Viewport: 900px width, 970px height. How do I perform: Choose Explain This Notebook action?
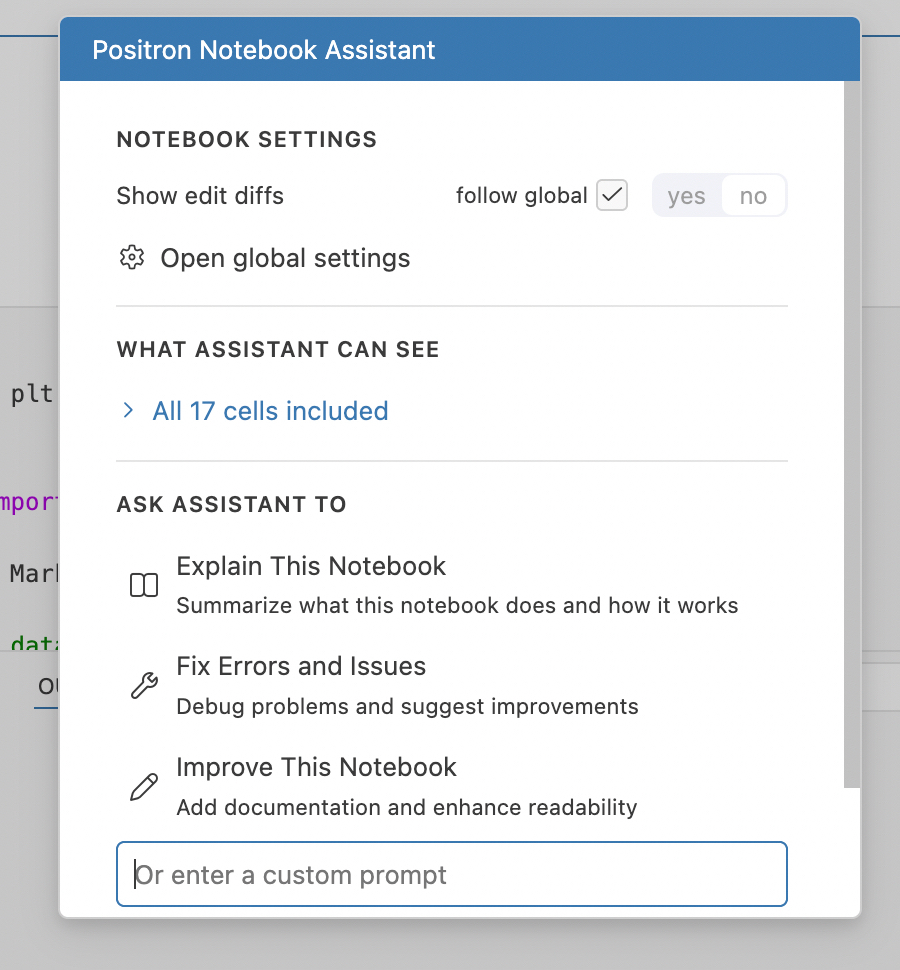(311, 566)
